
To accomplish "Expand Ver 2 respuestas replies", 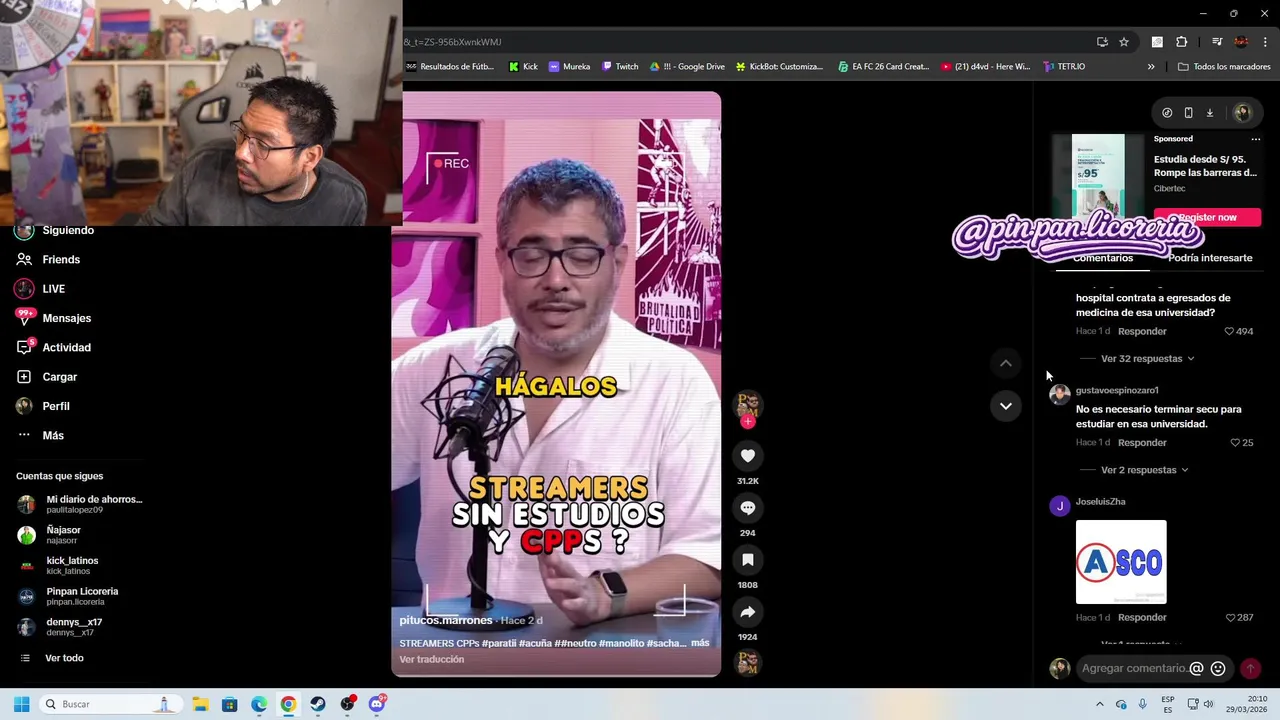I will click(x=1144, y=470).
